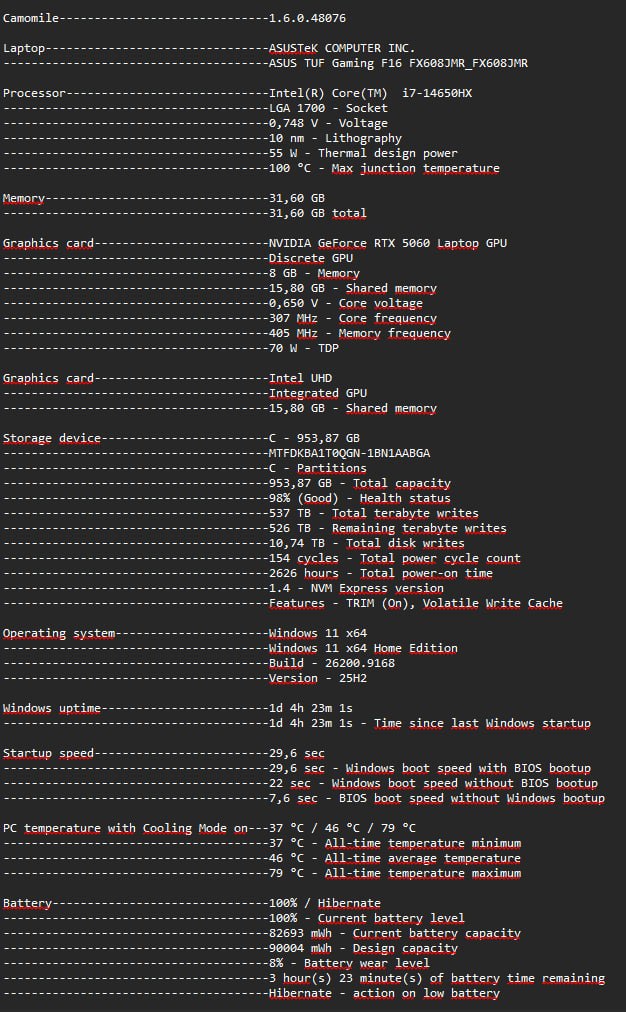Select the 10 nm - Lithography line
Image resolution: width=626 pixels, height=1012 pixels.
pyautogui.click(x=336, y=138)
